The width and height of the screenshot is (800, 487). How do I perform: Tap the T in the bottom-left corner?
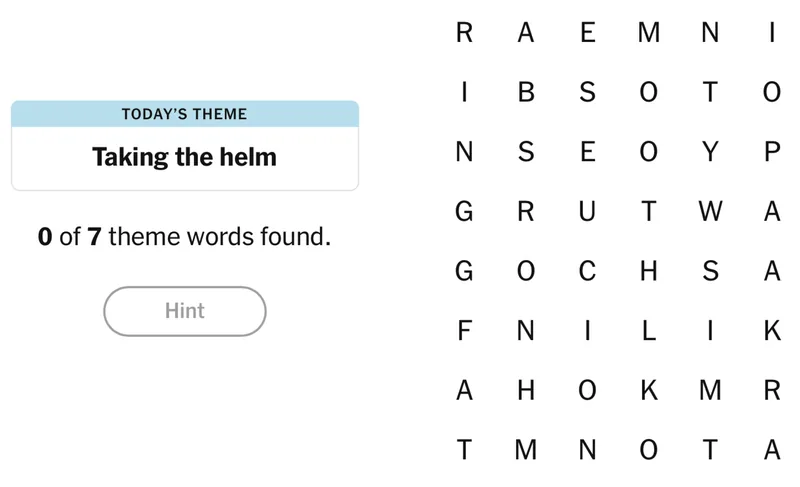click(464, 450)
